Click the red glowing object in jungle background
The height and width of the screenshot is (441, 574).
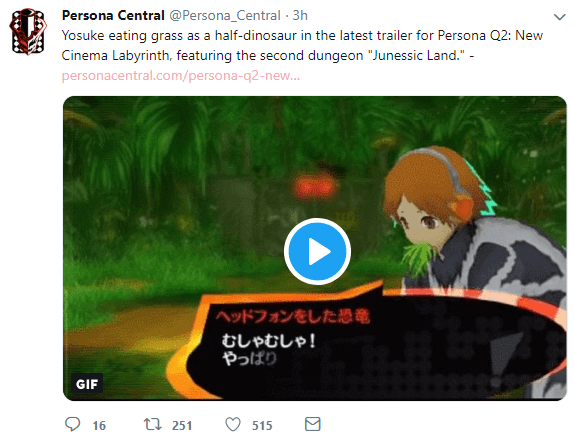313,187
